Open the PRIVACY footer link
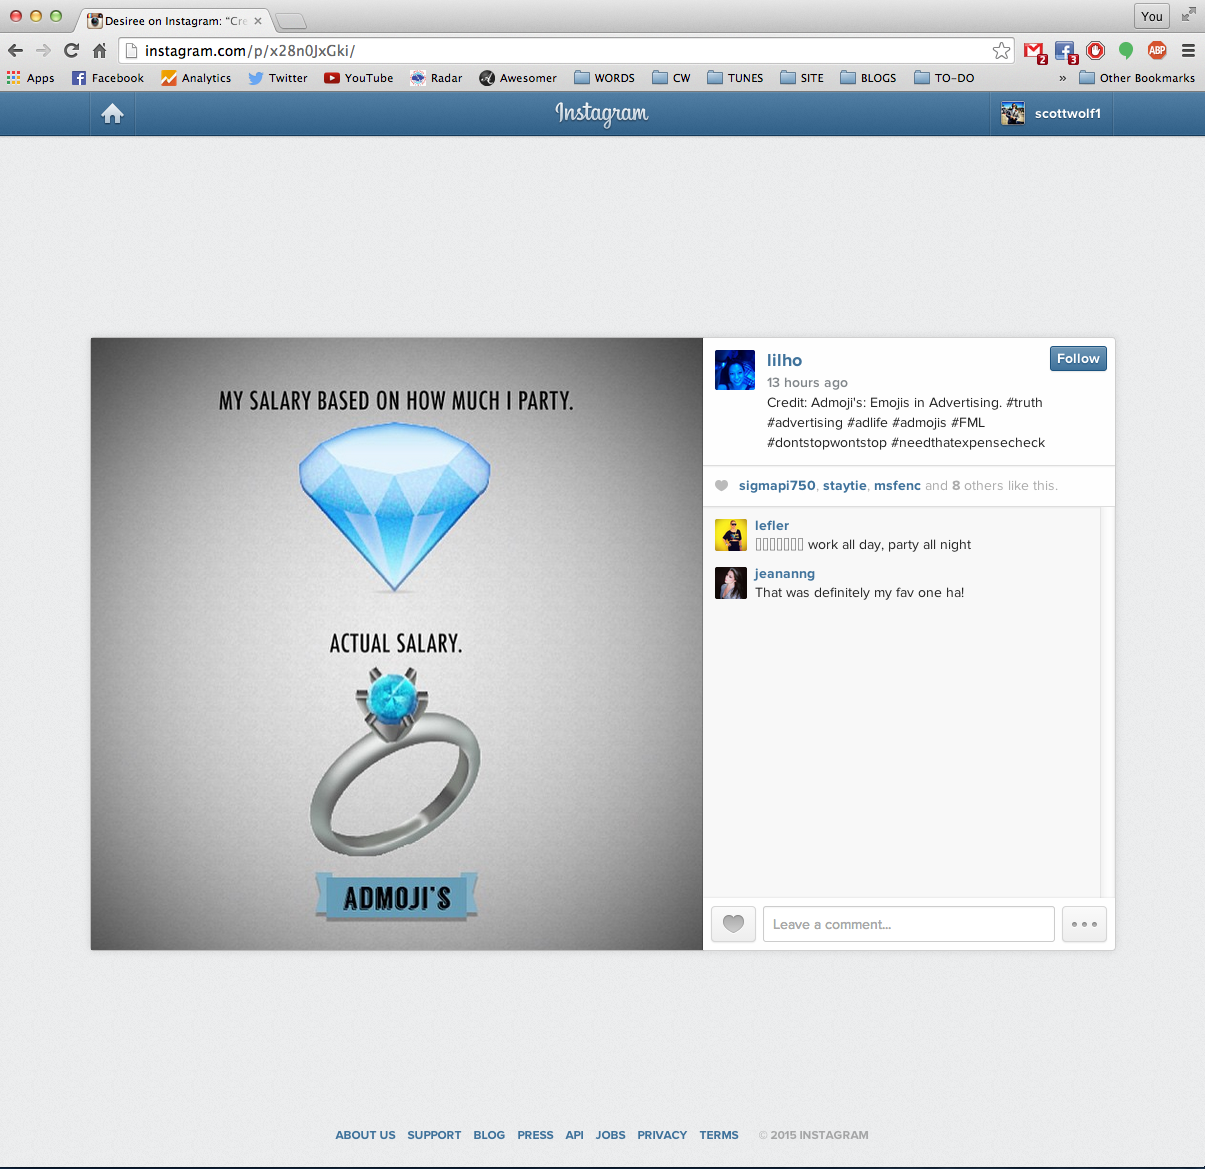 (662, 1135)
